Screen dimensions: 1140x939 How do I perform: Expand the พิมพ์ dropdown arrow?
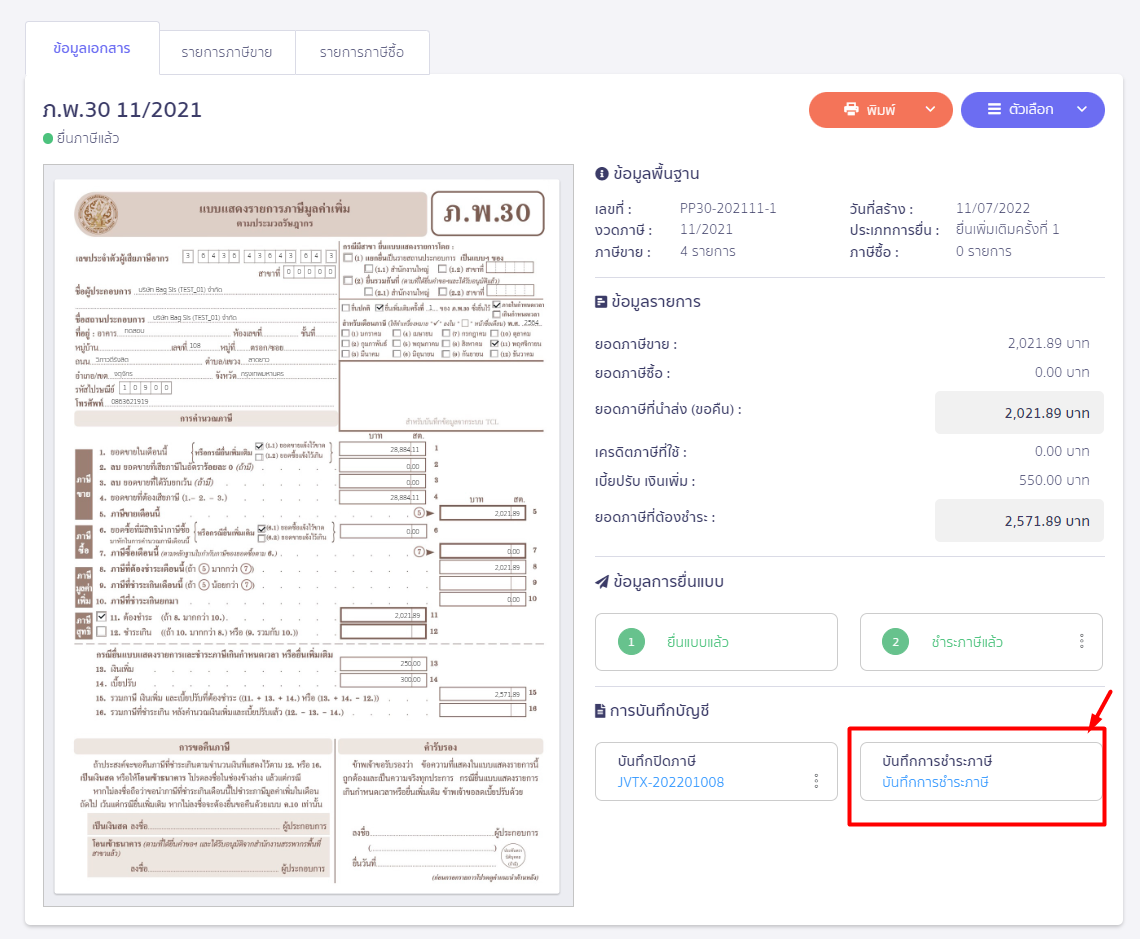930,110
